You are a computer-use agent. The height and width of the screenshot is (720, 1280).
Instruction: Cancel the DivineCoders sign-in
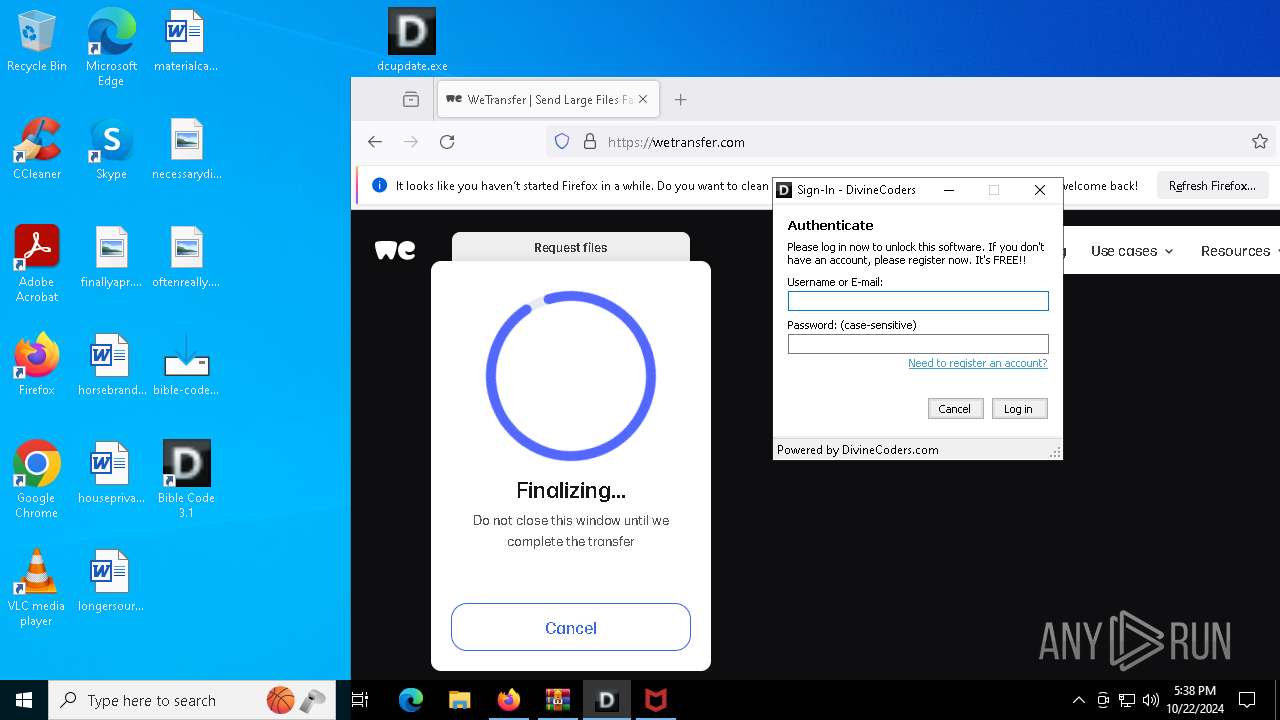955,409
